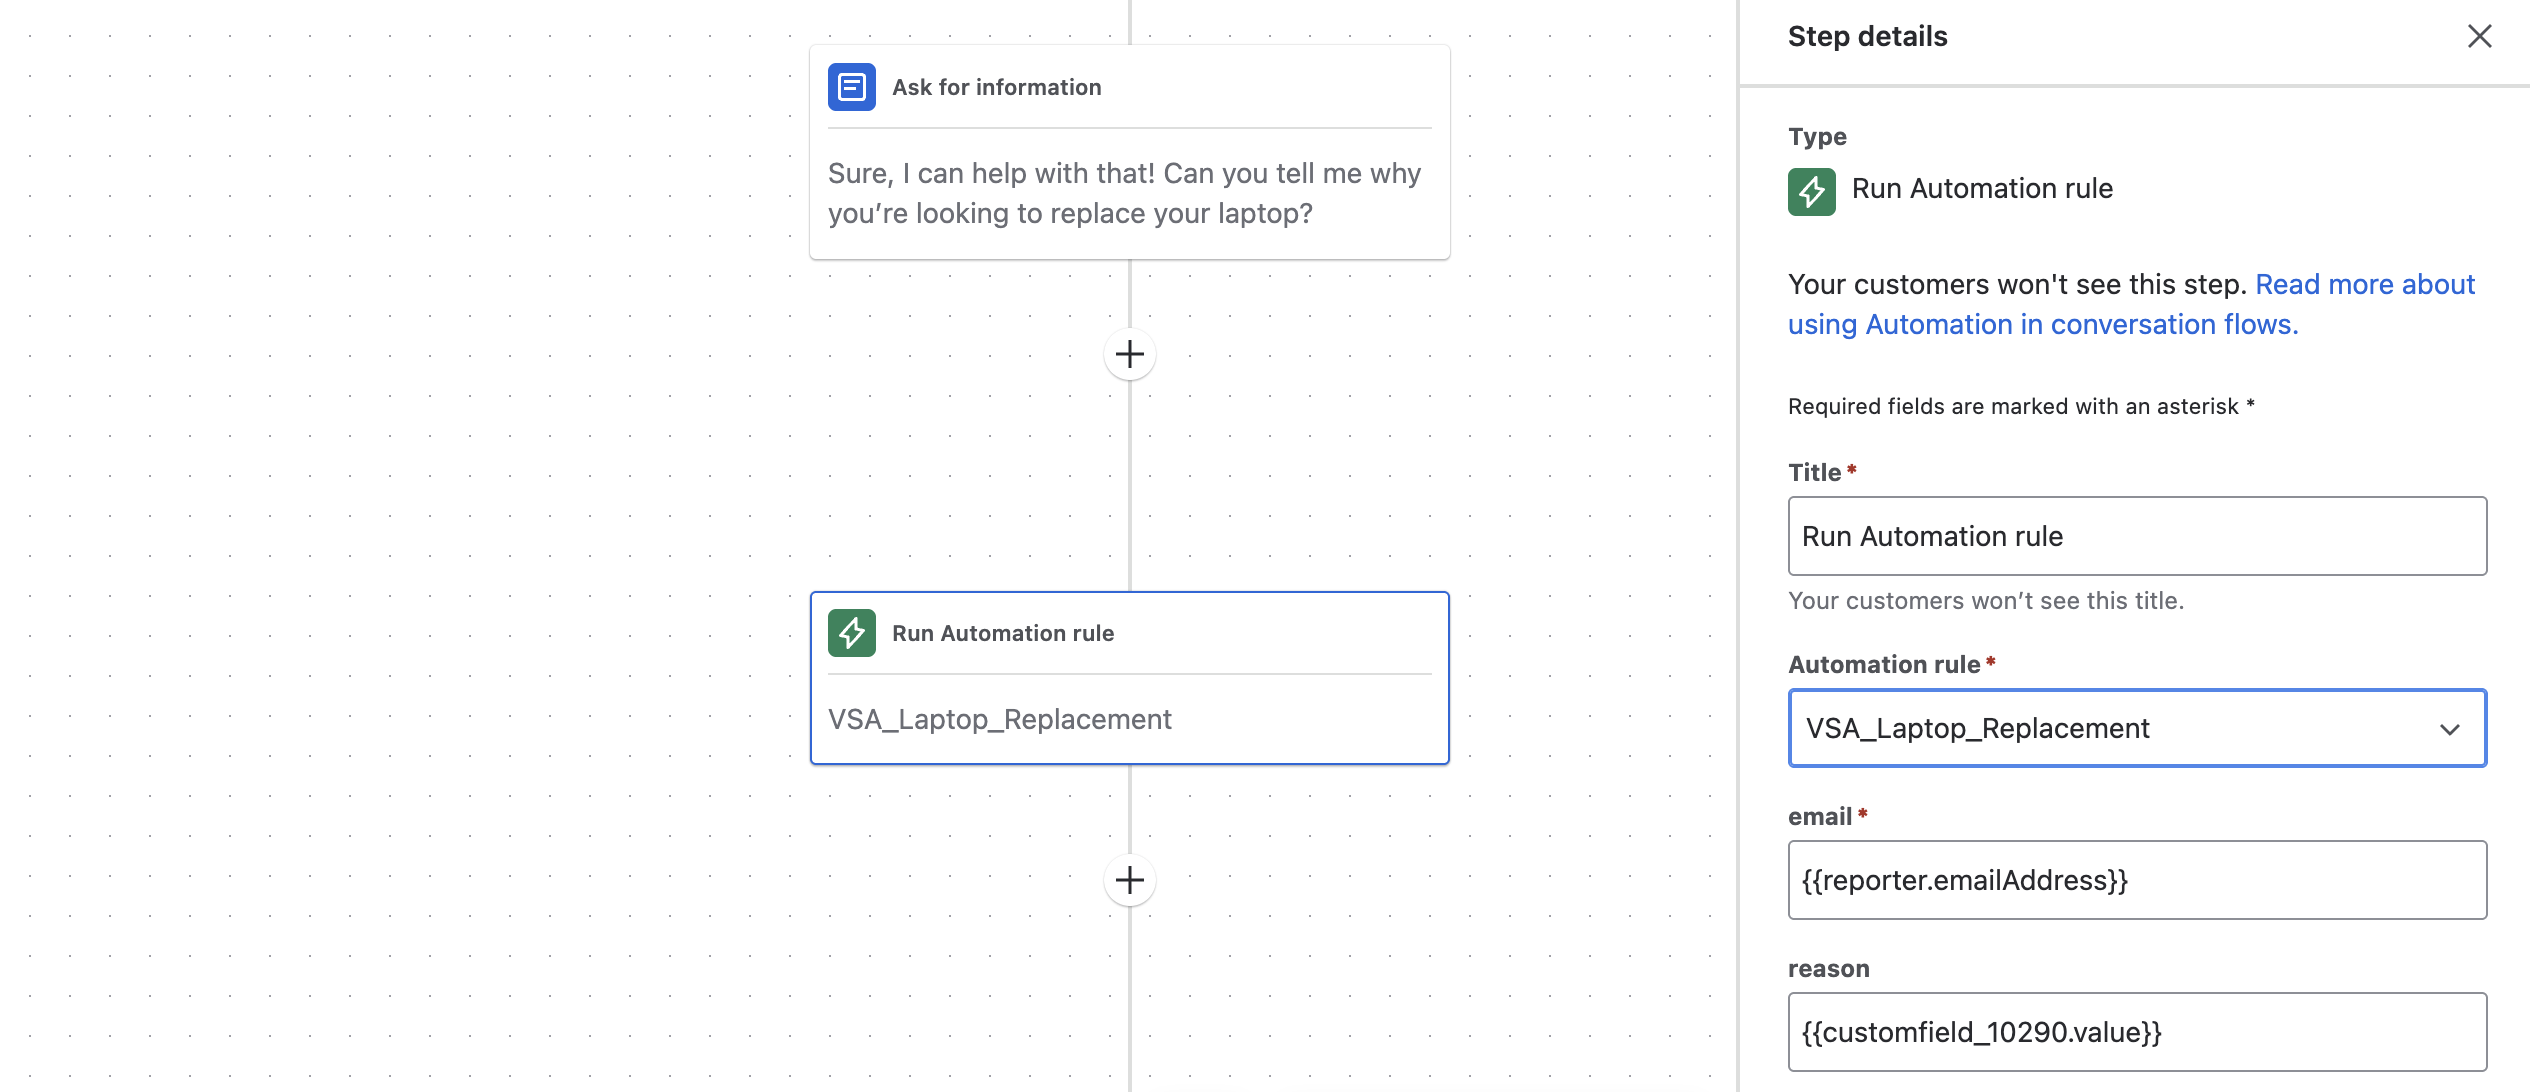Viewport: 2530px width, 1092px height.
Task: Click VSA_Laptop_Replacement text in flow node
Action: pos(1000,719)
